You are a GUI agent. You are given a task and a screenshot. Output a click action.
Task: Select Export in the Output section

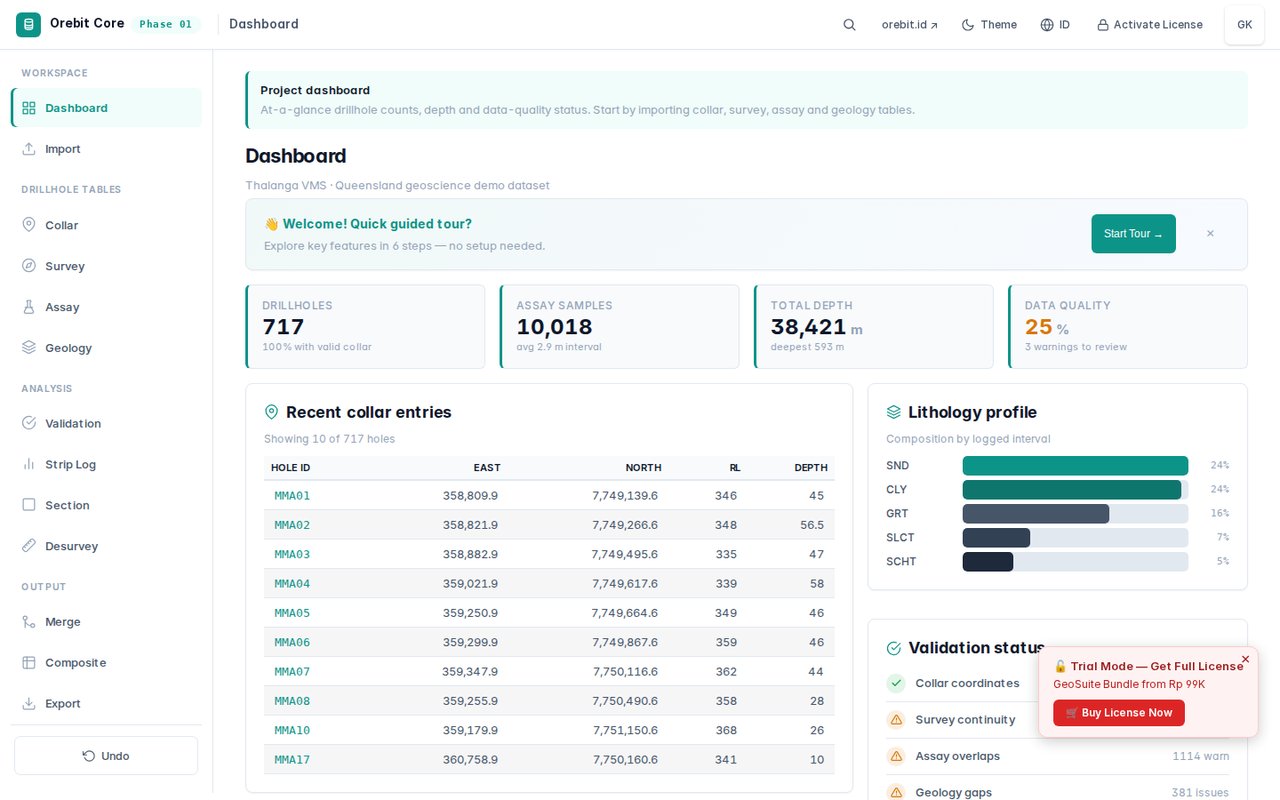(x=107, y=703)
